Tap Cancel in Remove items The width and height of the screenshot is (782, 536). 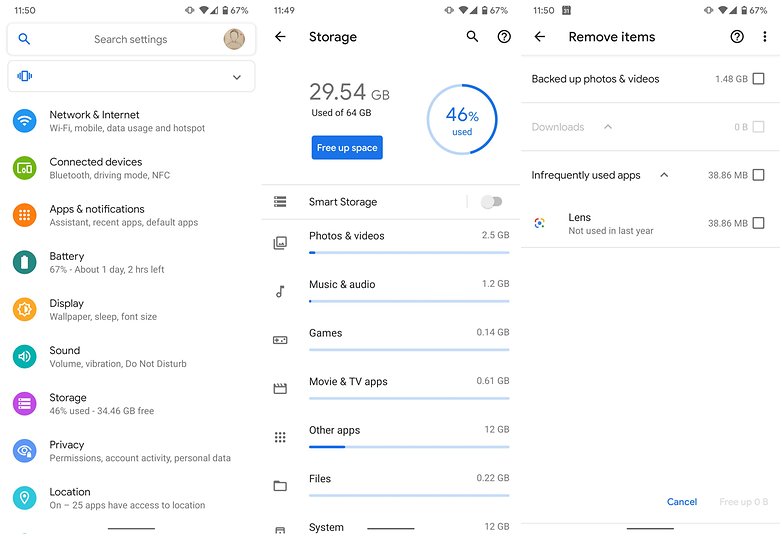pos(682,502)
